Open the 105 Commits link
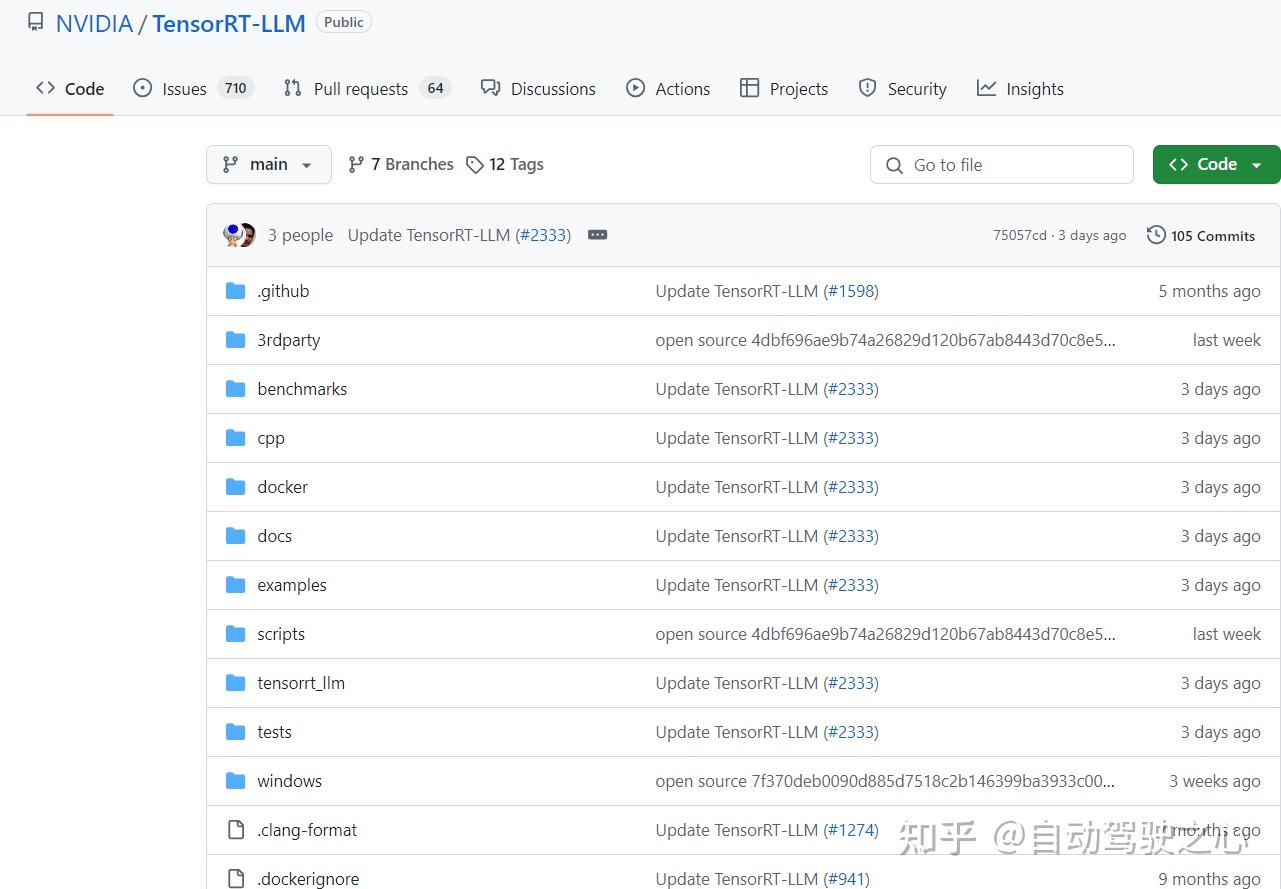This screenshot has width=1281, height=889. pos(1201,236)
